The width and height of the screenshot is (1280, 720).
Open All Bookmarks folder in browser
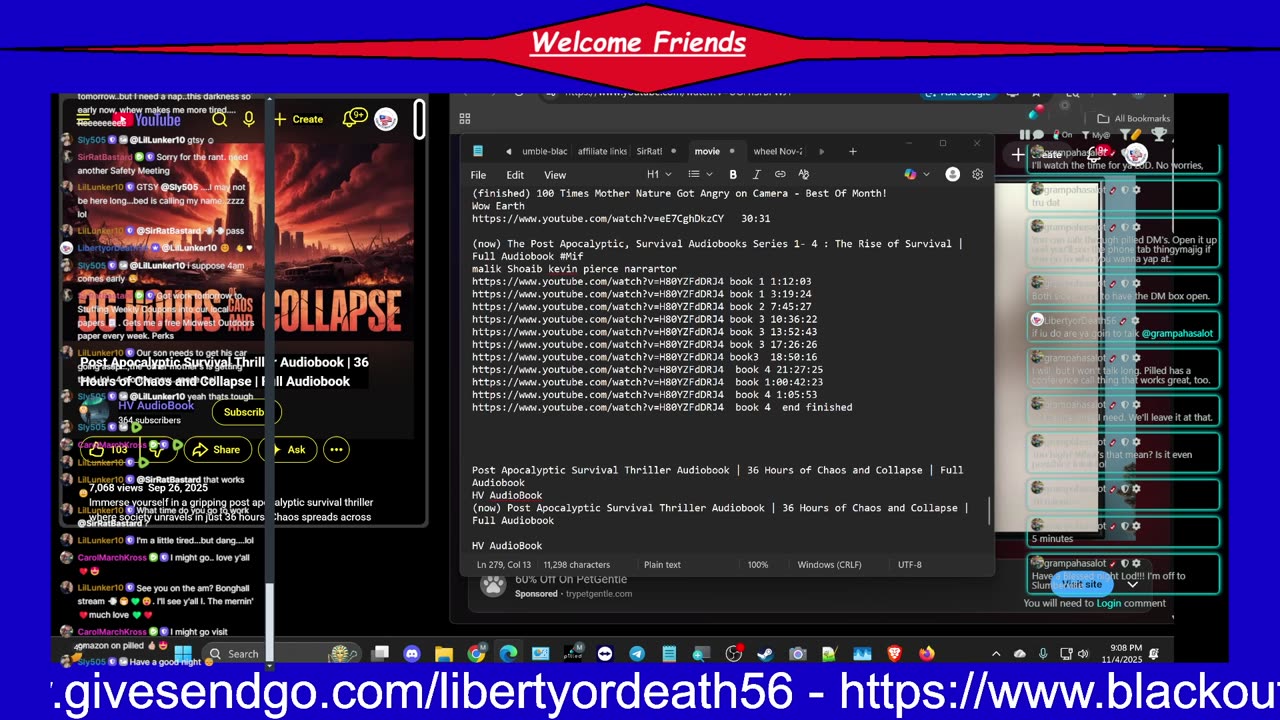(x=1134, y=118)
